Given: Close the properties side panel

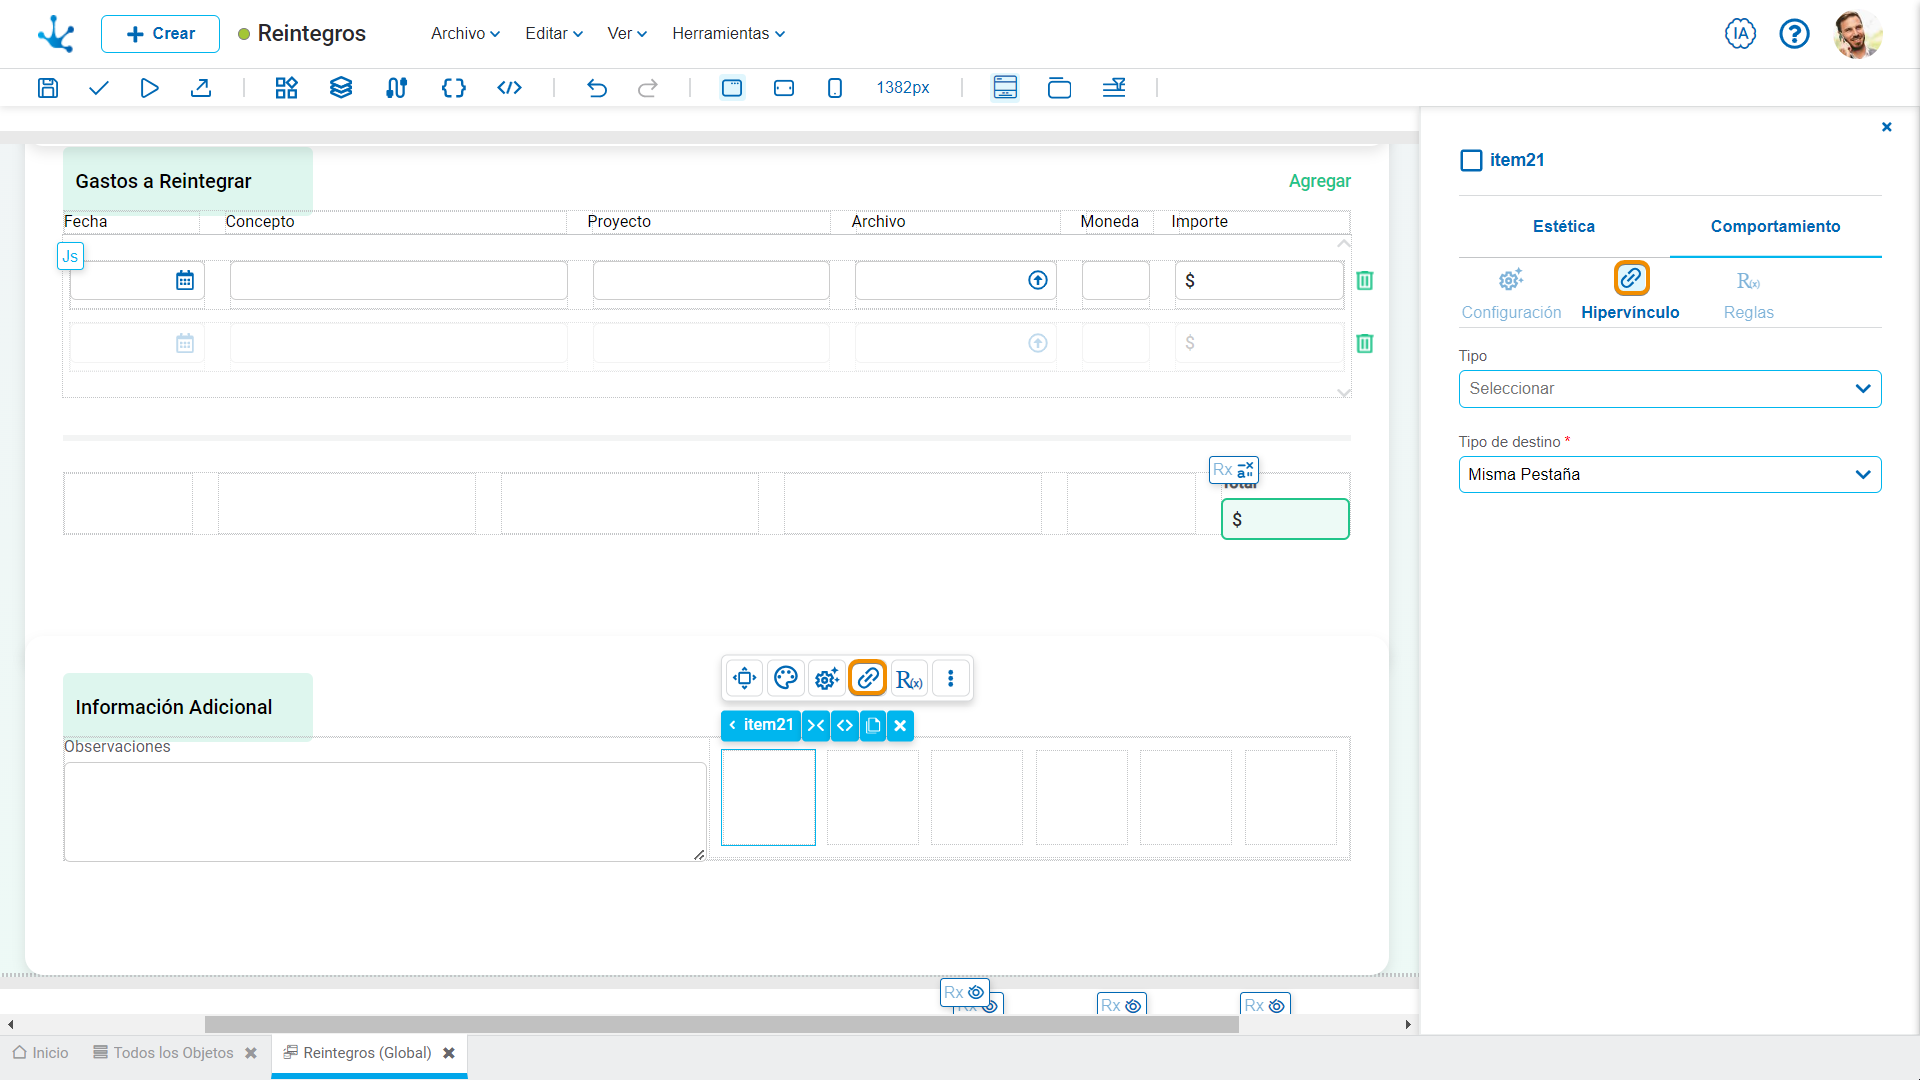Looking at the screenshot, I should click(x=1887, y=127).
